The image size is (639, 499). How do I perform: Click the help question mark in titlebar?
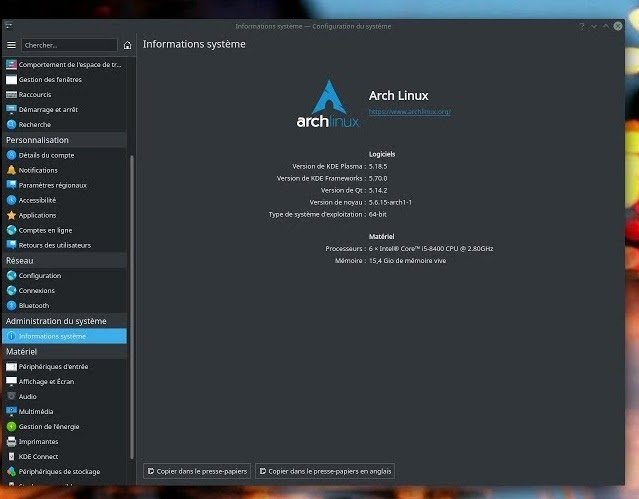pos(582,26)
